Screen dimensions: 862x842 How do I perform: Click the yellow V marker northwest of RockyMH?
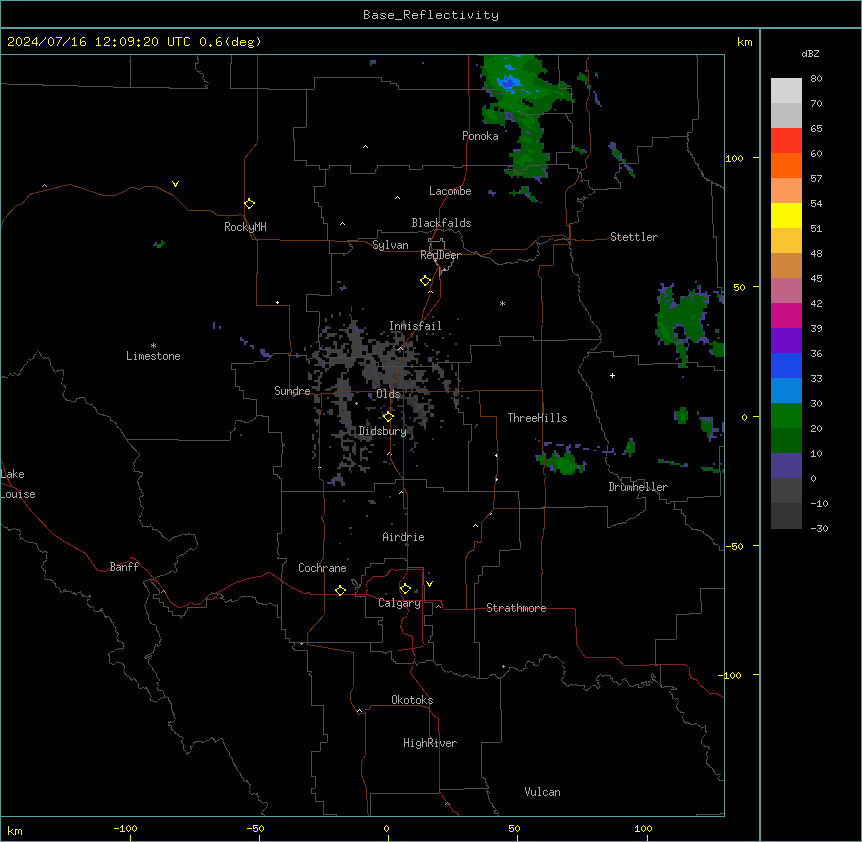(x=175, y=184)
